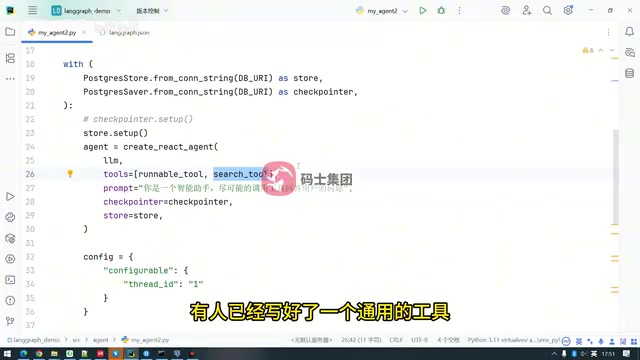Show quick-fix lightbulb on line 26
Image resolution: width=640 pixels, height=360 pixels.
[x=70, y=174]
